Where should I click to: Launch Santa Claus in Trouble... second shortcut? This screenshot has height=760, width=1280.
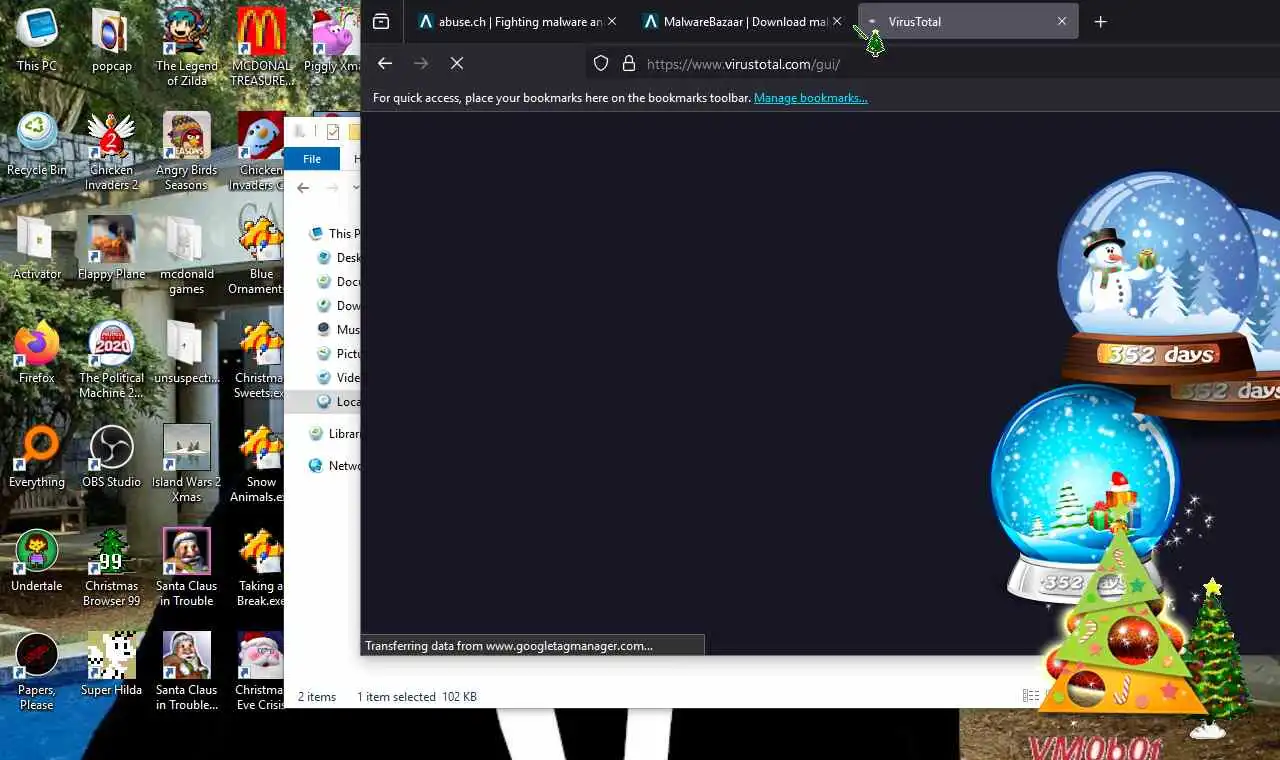click(187, 671)
